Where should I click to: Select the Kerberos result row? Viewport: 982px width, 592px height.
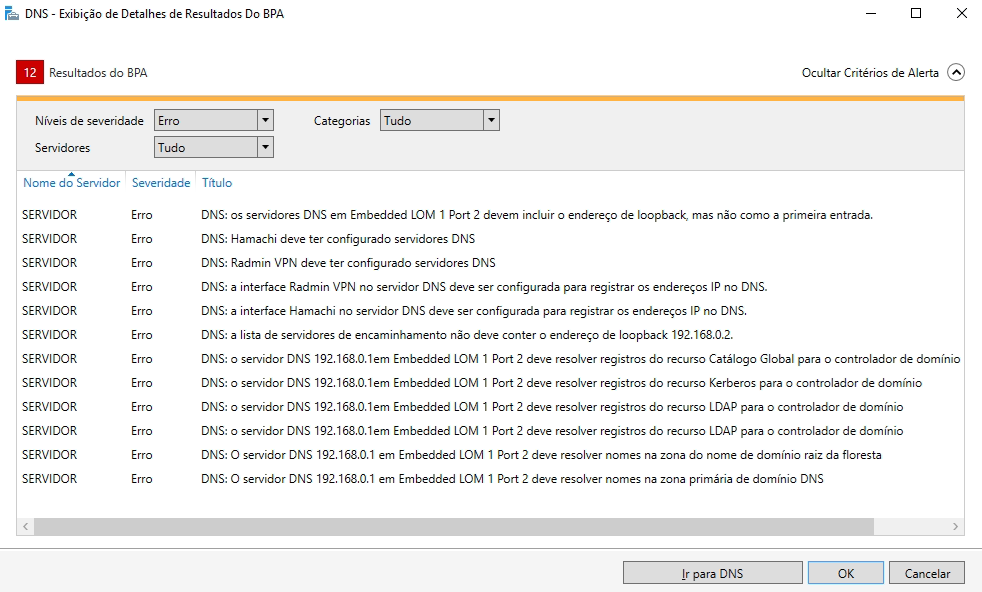491,382
